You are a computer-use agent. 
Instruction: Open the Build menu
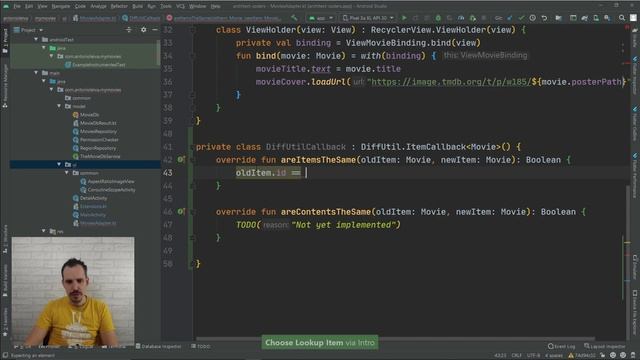tap(138, 6)
